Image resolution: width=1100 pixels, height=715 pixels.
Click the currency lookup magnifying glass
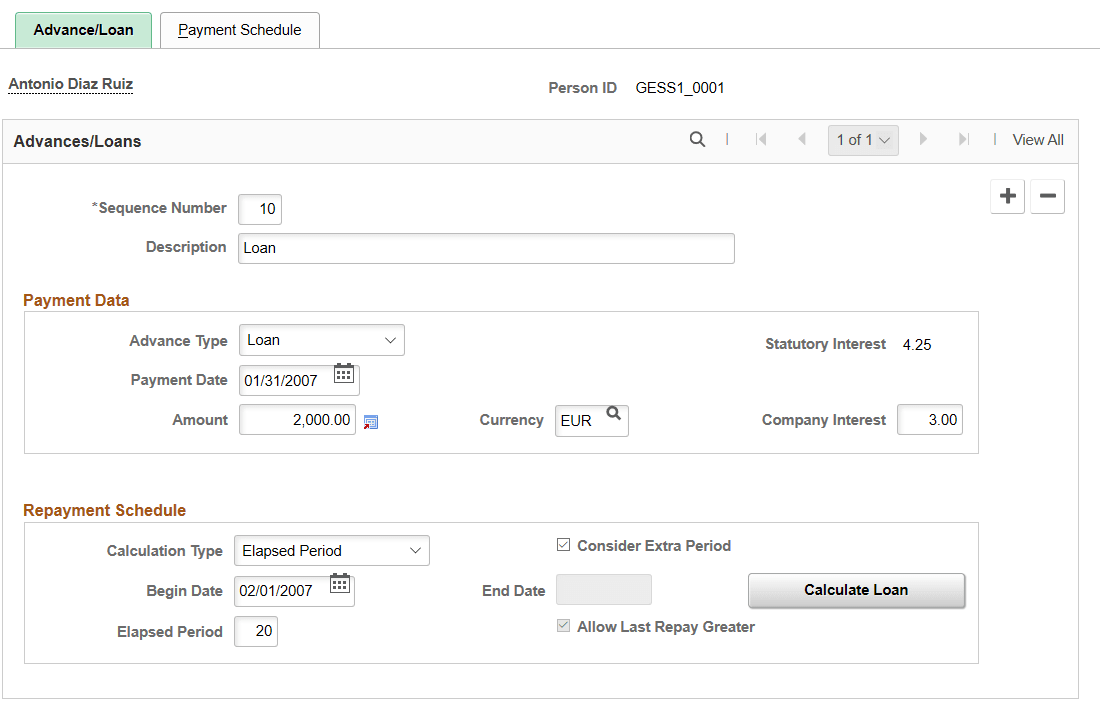tap(614, 412)
